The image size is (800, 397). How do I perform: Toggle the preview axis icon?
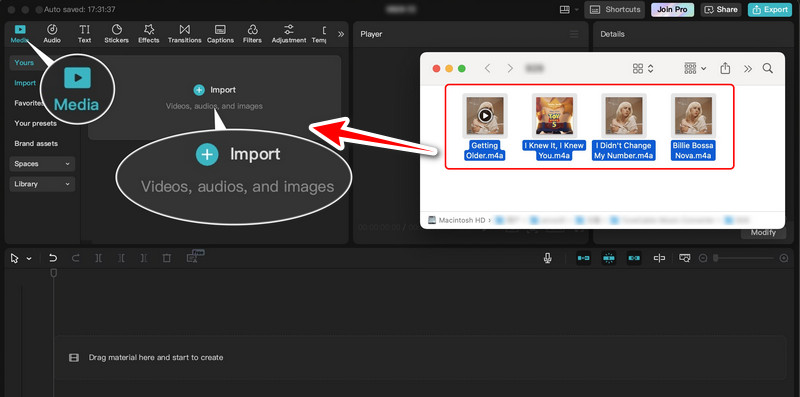click(x=659, y=258)
